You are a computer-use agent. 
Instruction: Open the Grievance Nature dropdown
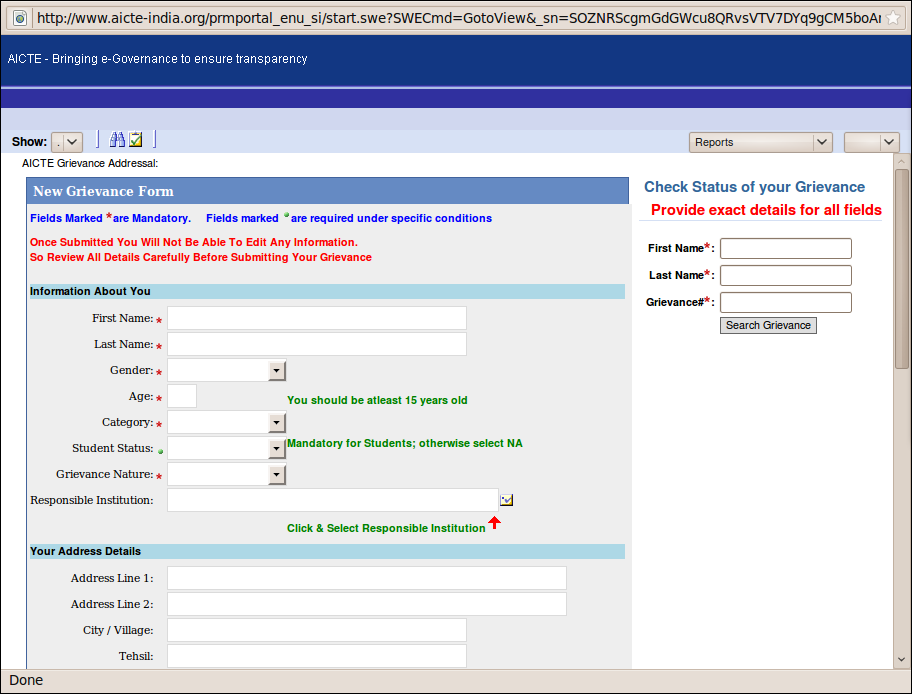pos(277,474)
